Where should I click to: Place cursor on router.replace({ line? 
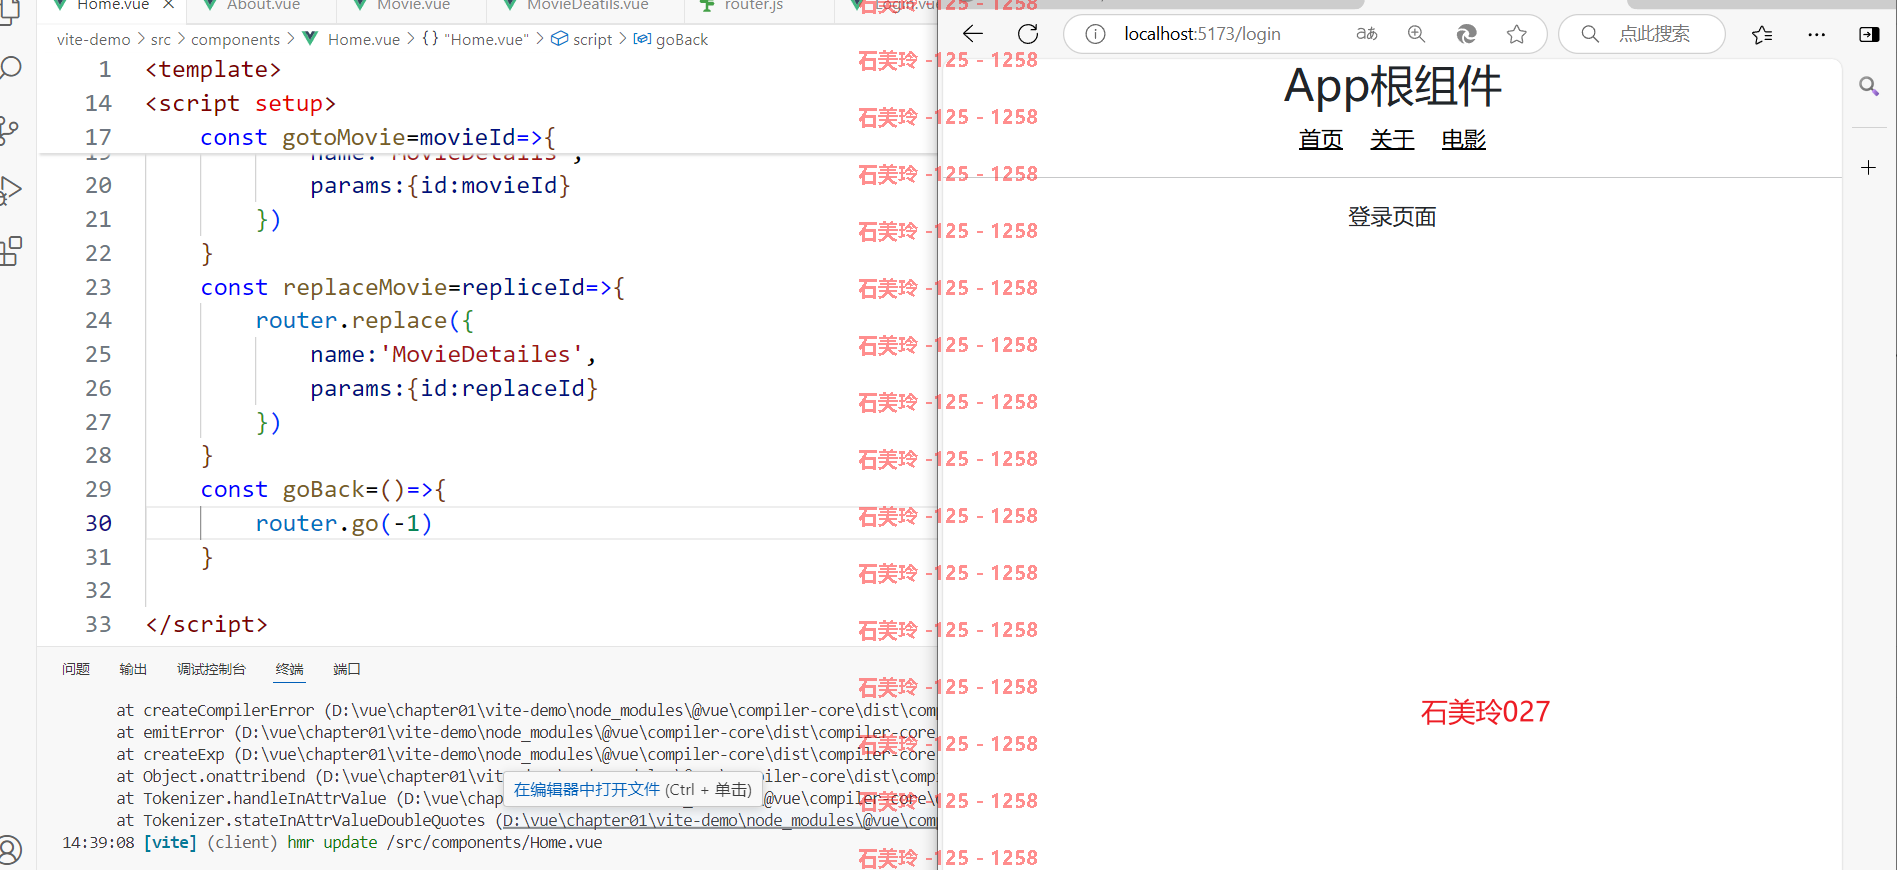[x=364, y=320]
